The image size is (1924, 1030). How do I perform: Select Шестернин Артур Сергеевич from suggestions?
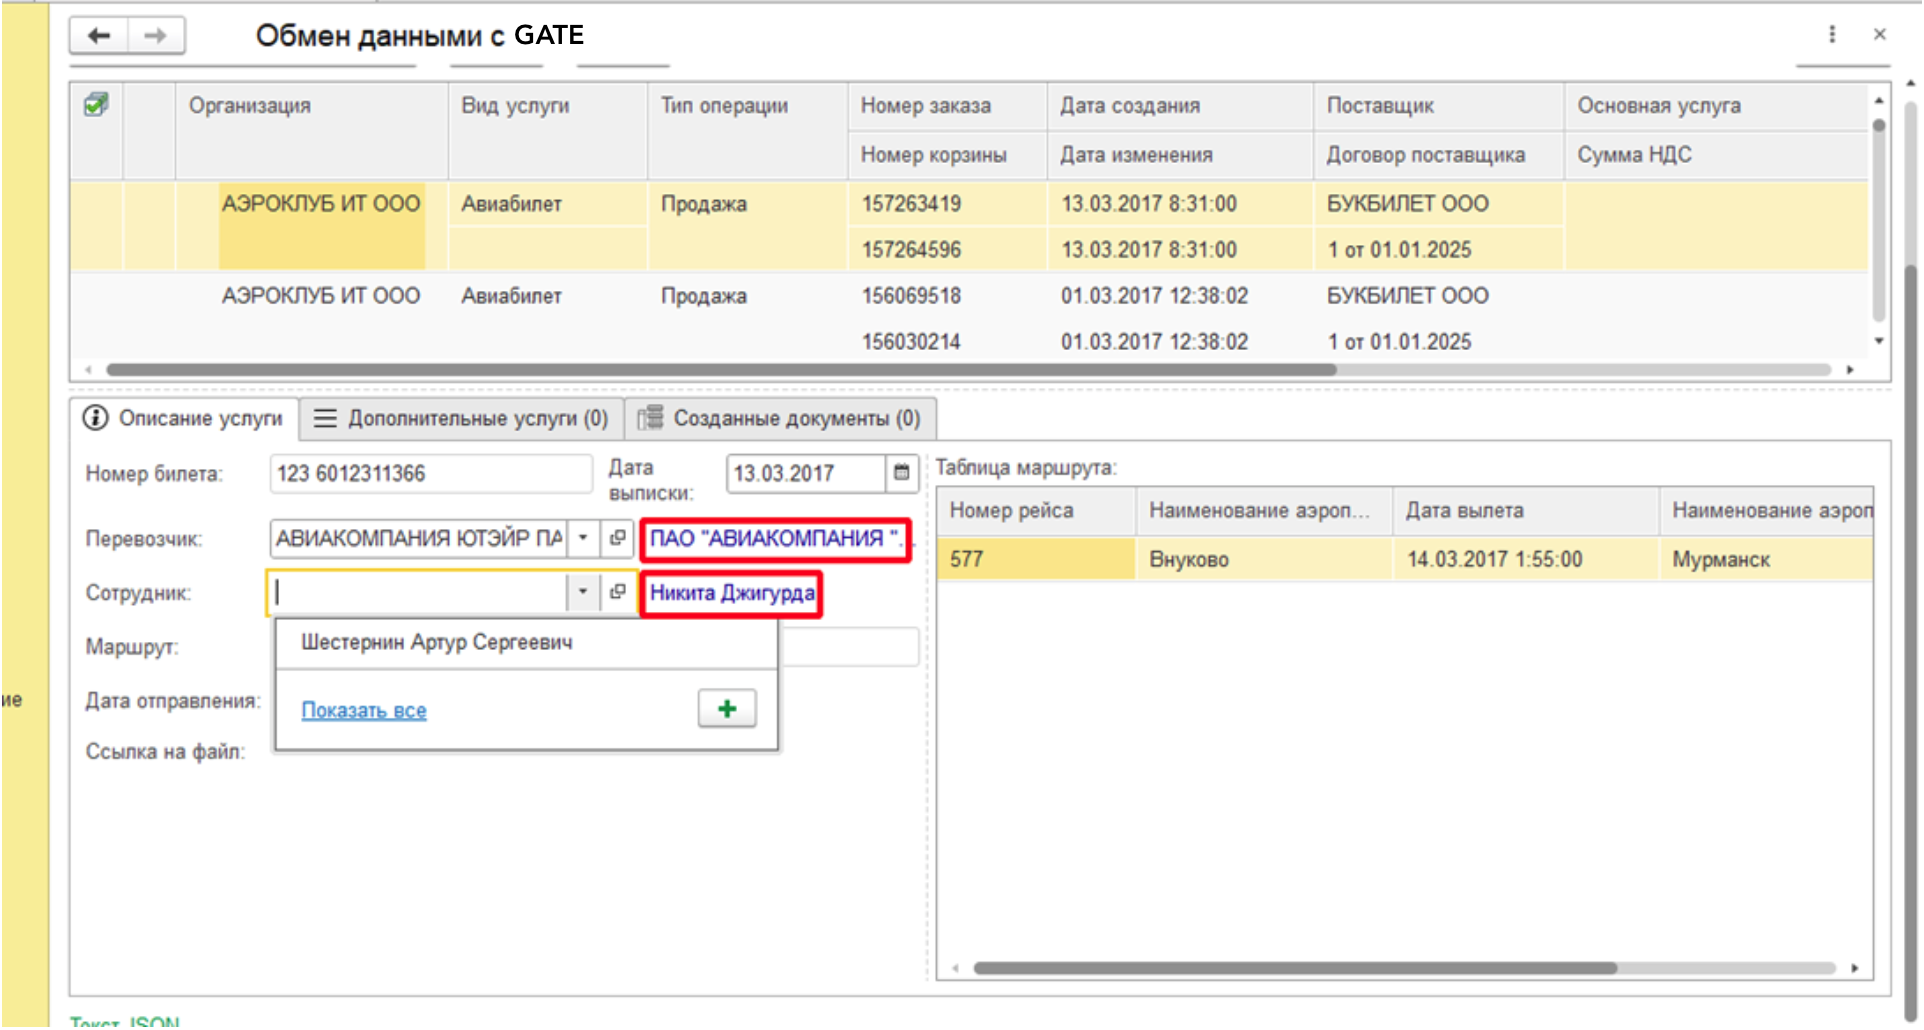[x=437, y=642]
